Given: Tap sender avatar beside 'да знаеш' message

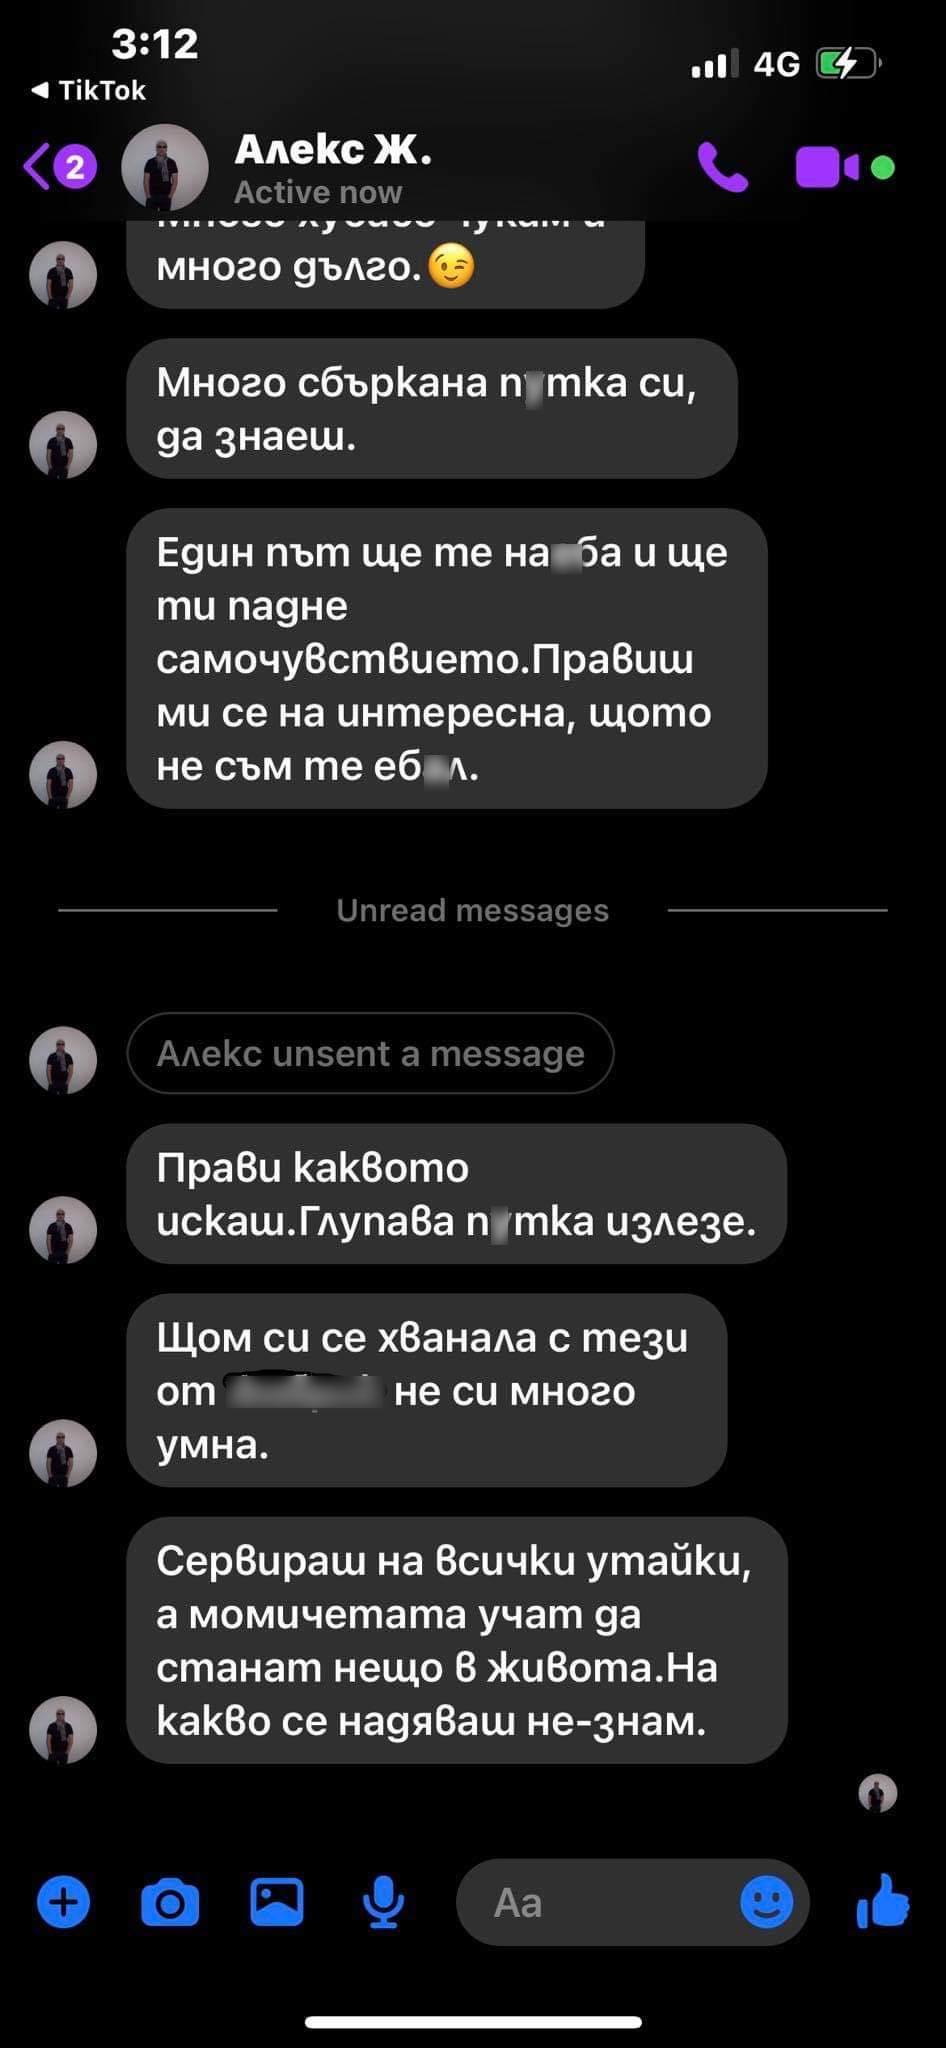Looking at the screenshot, I should point(63,443).
